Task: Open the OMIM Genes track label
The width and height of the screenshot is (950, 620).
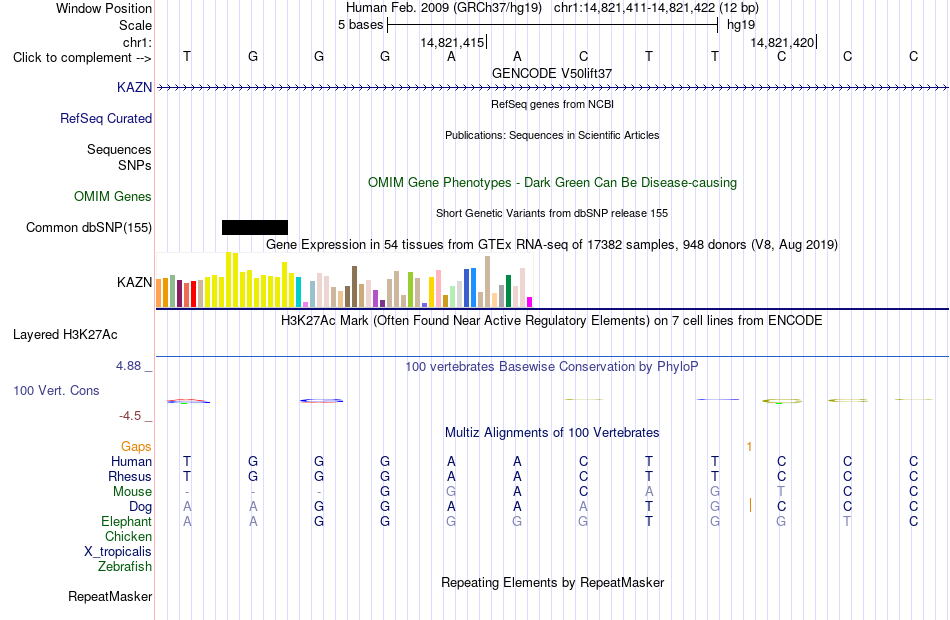Action: pos(113,196)
